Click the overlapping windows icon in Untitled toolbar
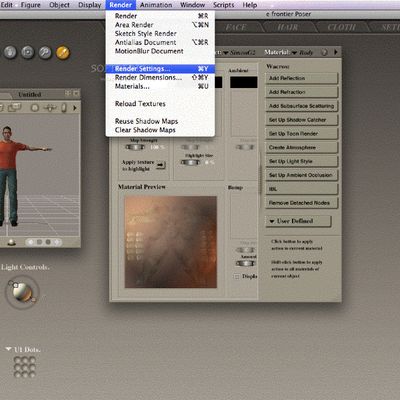The image size is (400, 400). (14, 107)
